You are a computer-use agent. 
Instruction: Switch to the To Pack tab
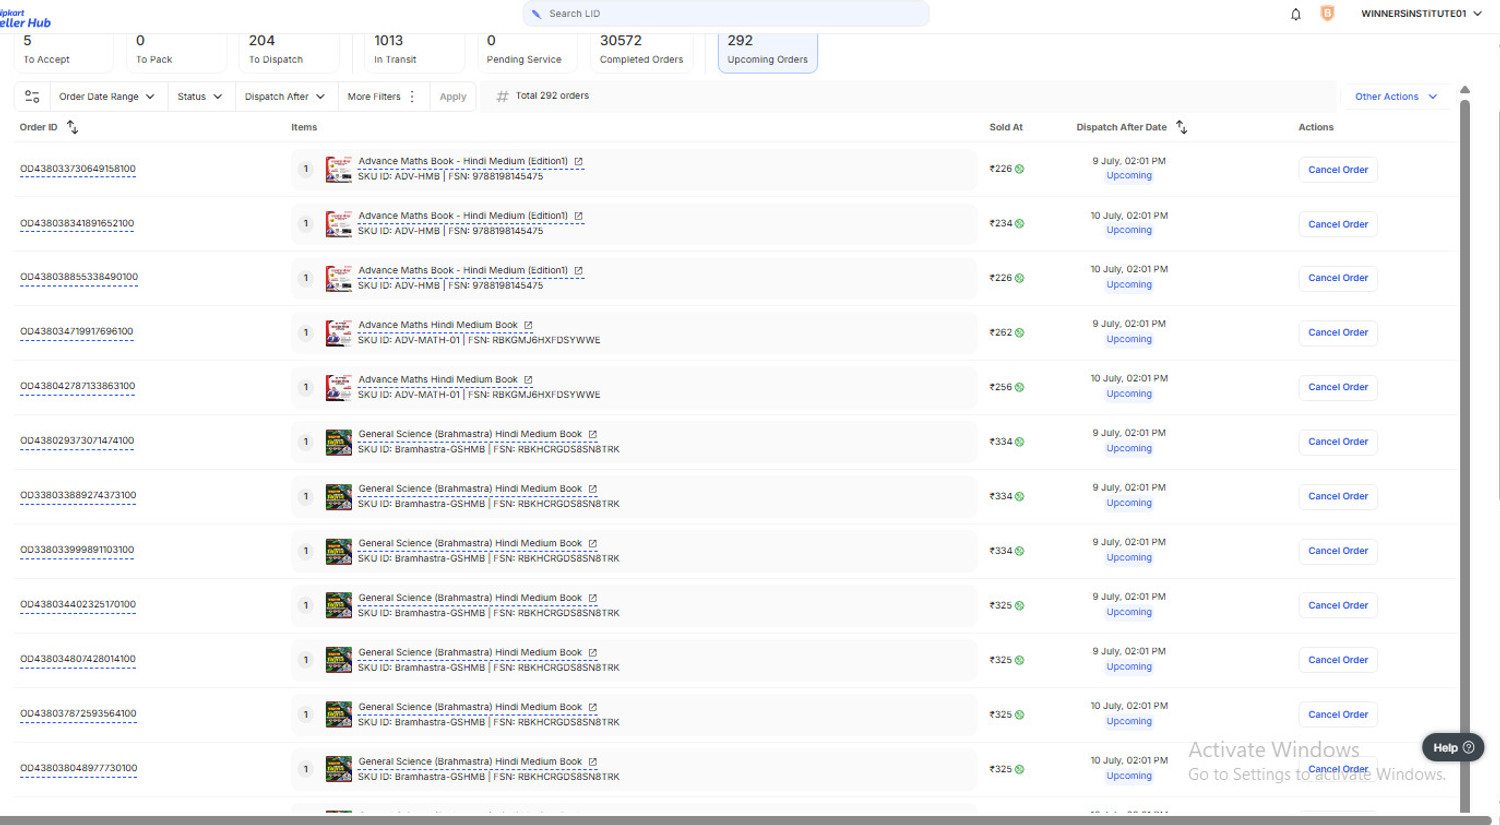point(177,50)
